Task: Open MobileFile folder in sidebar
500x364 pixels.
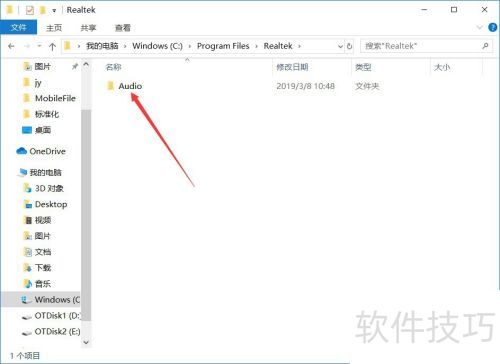Action: [55, 98]
